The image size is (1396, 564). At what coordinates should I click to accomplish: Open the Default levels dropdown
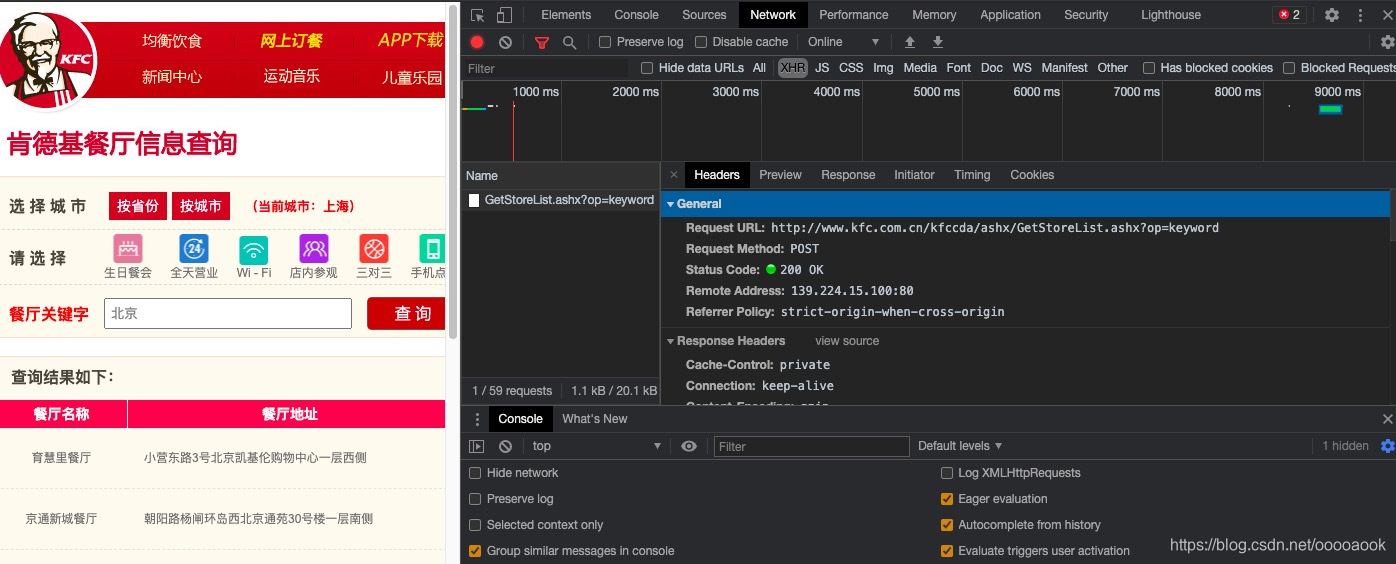[x=960, y=446]
